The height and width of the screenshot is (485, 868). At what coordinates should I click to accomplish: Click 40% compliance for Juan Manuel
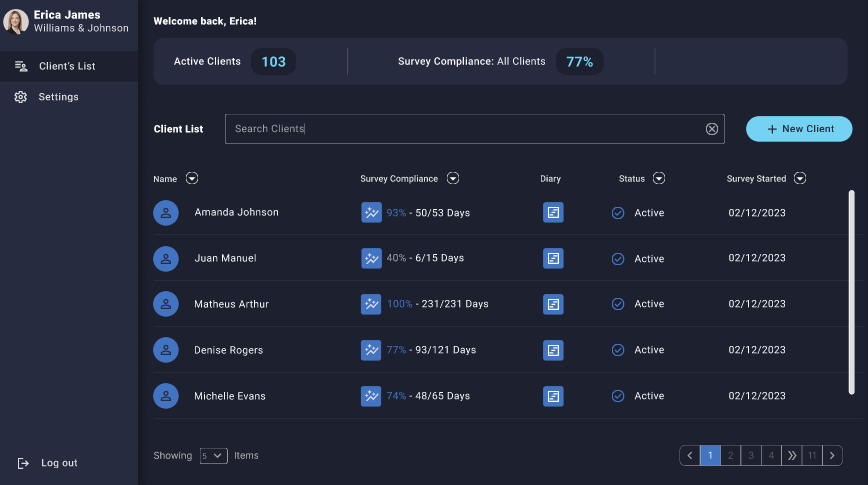pos(396,258)
